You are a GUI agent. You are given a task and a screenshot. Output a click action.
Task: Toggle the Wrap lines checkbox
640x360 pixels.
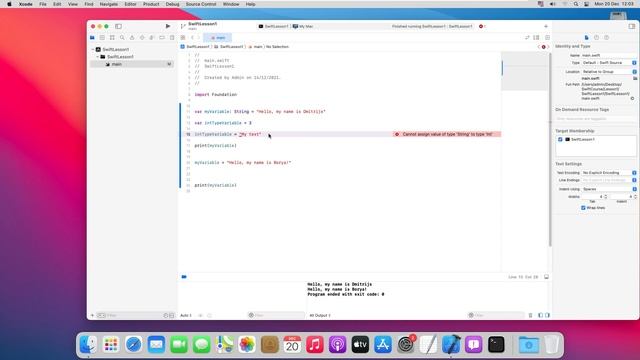pyautogui.click(x=583, y=208)
